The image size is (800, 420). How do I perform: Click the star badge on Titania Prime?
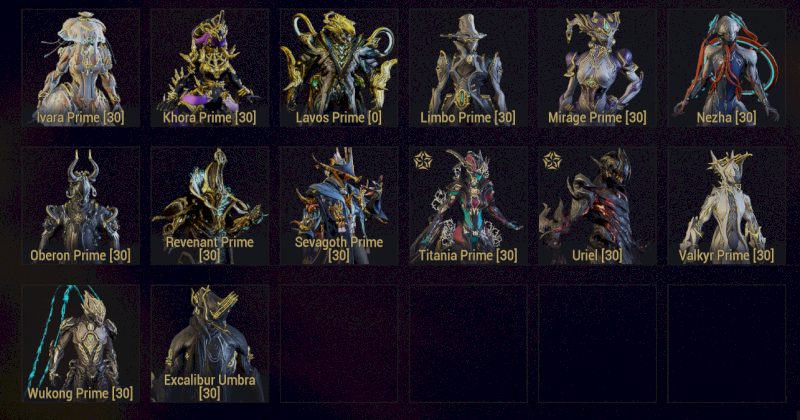pyautogui.click(x=423, y=161)
